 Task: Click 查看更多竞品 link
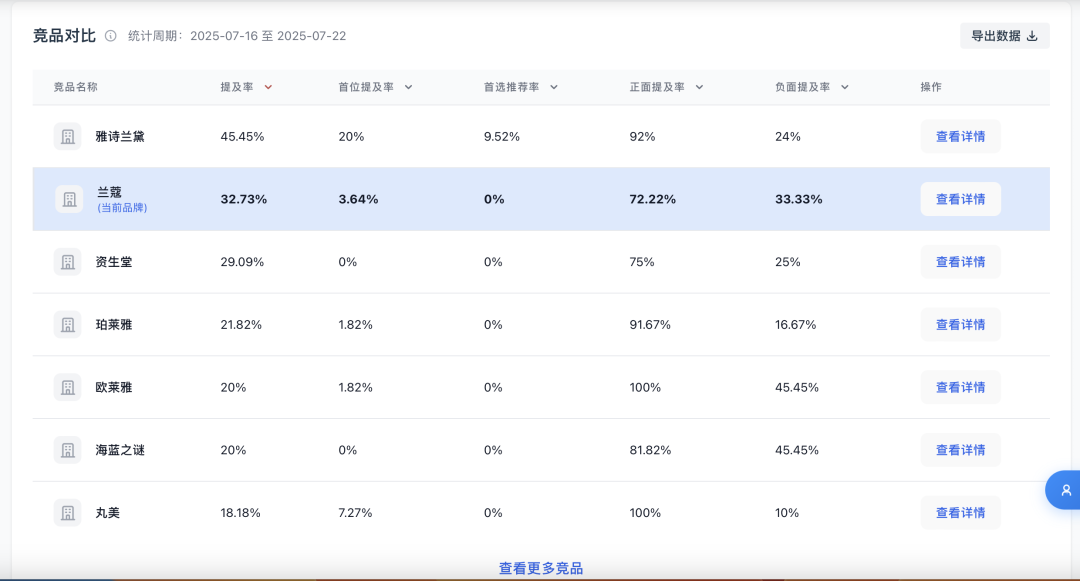click(x=541, y=568)
